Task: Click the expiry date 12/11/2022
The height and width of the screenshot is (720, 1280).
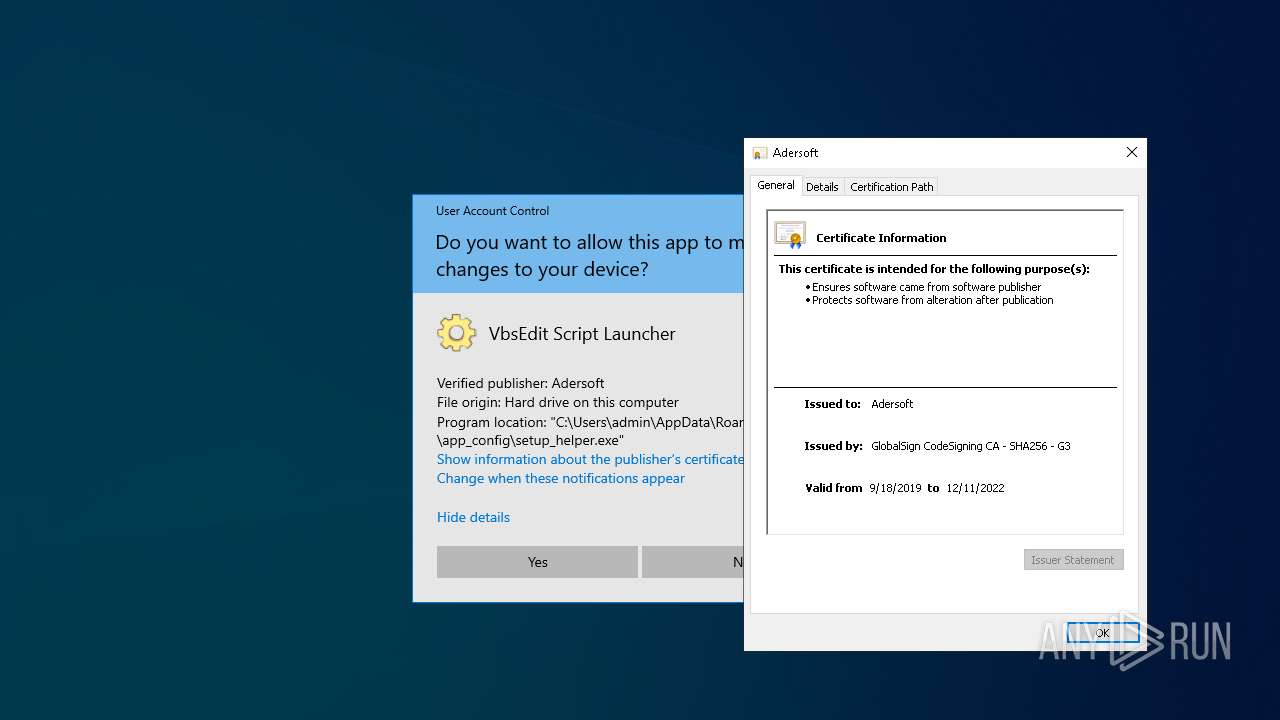Action: click(x=975, y=488)
